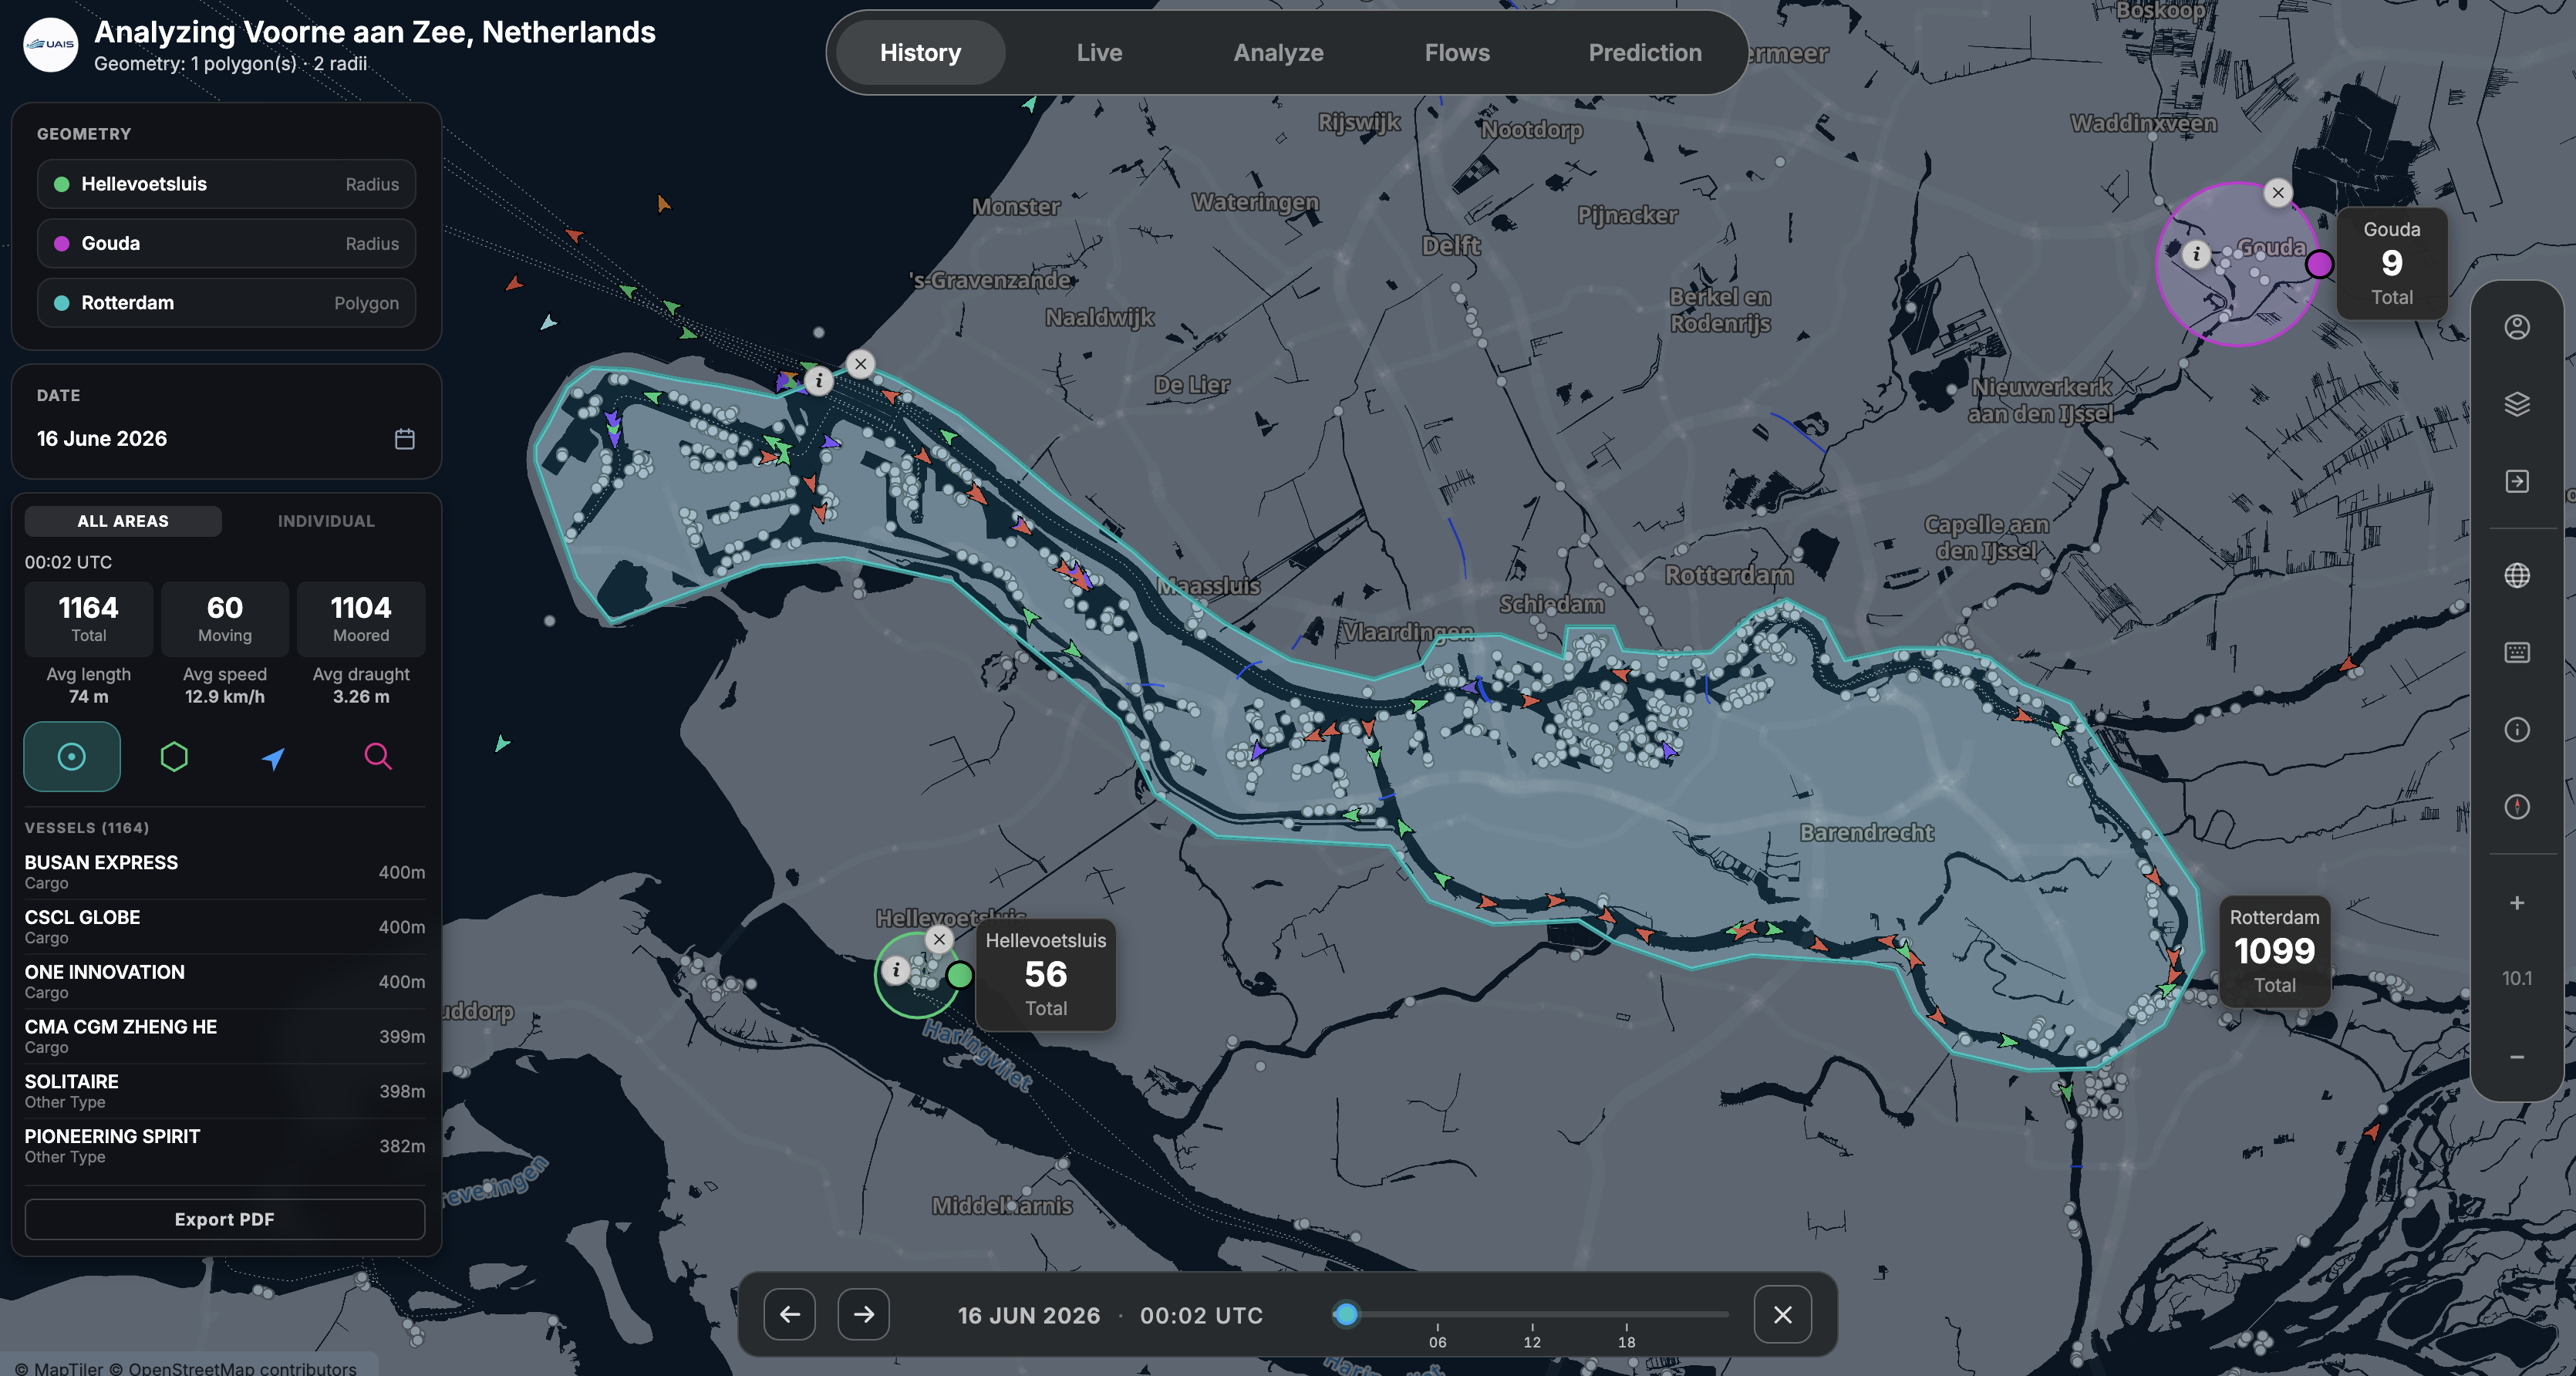2576x1376 pixels.
Task: Open the info icon in right sidebar
Action: (x=2517, y=729)
